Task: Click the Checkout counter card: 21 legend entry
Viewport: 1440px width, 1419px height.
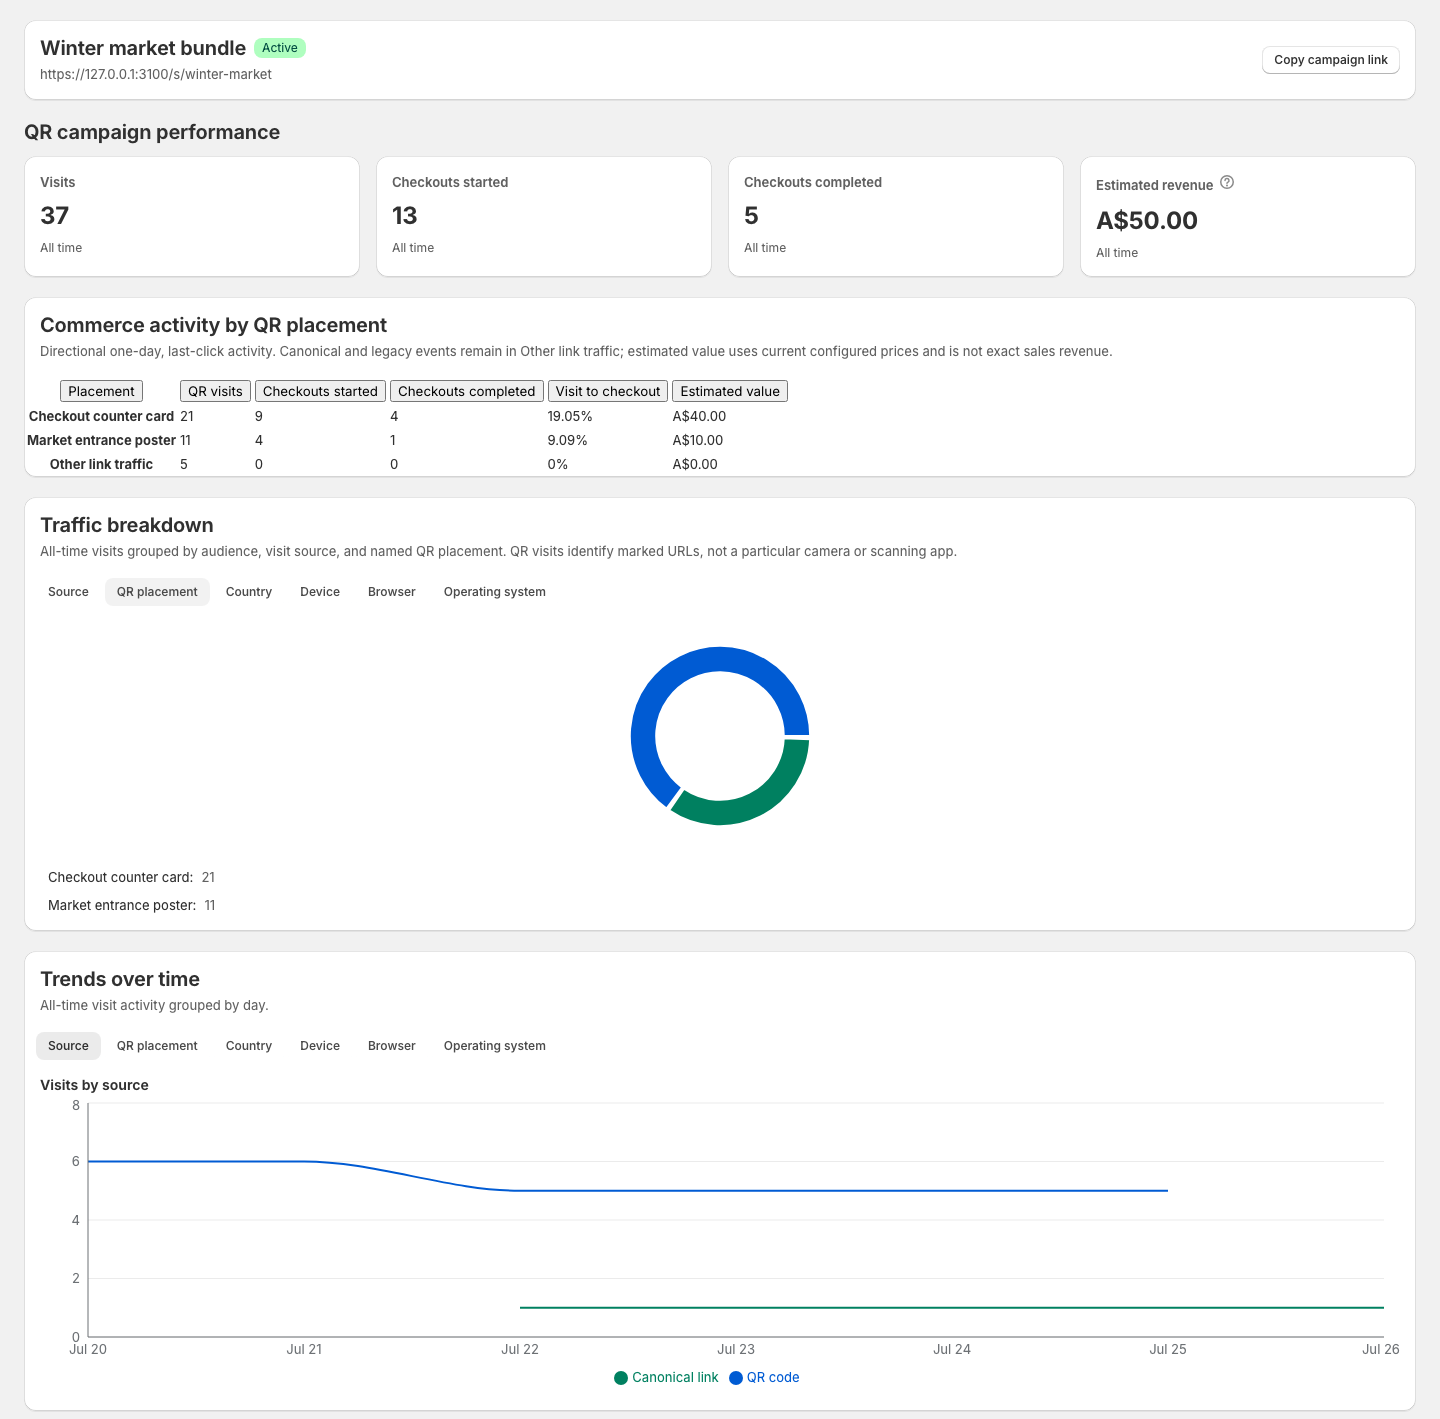Action: pos(131,877)
